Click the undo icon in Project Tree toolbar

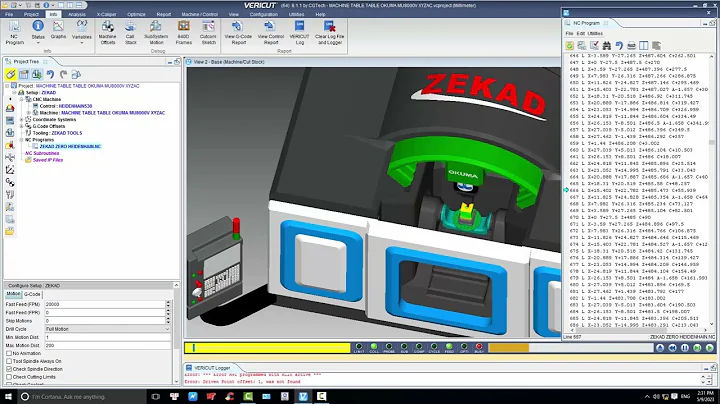tap(50, 74)
